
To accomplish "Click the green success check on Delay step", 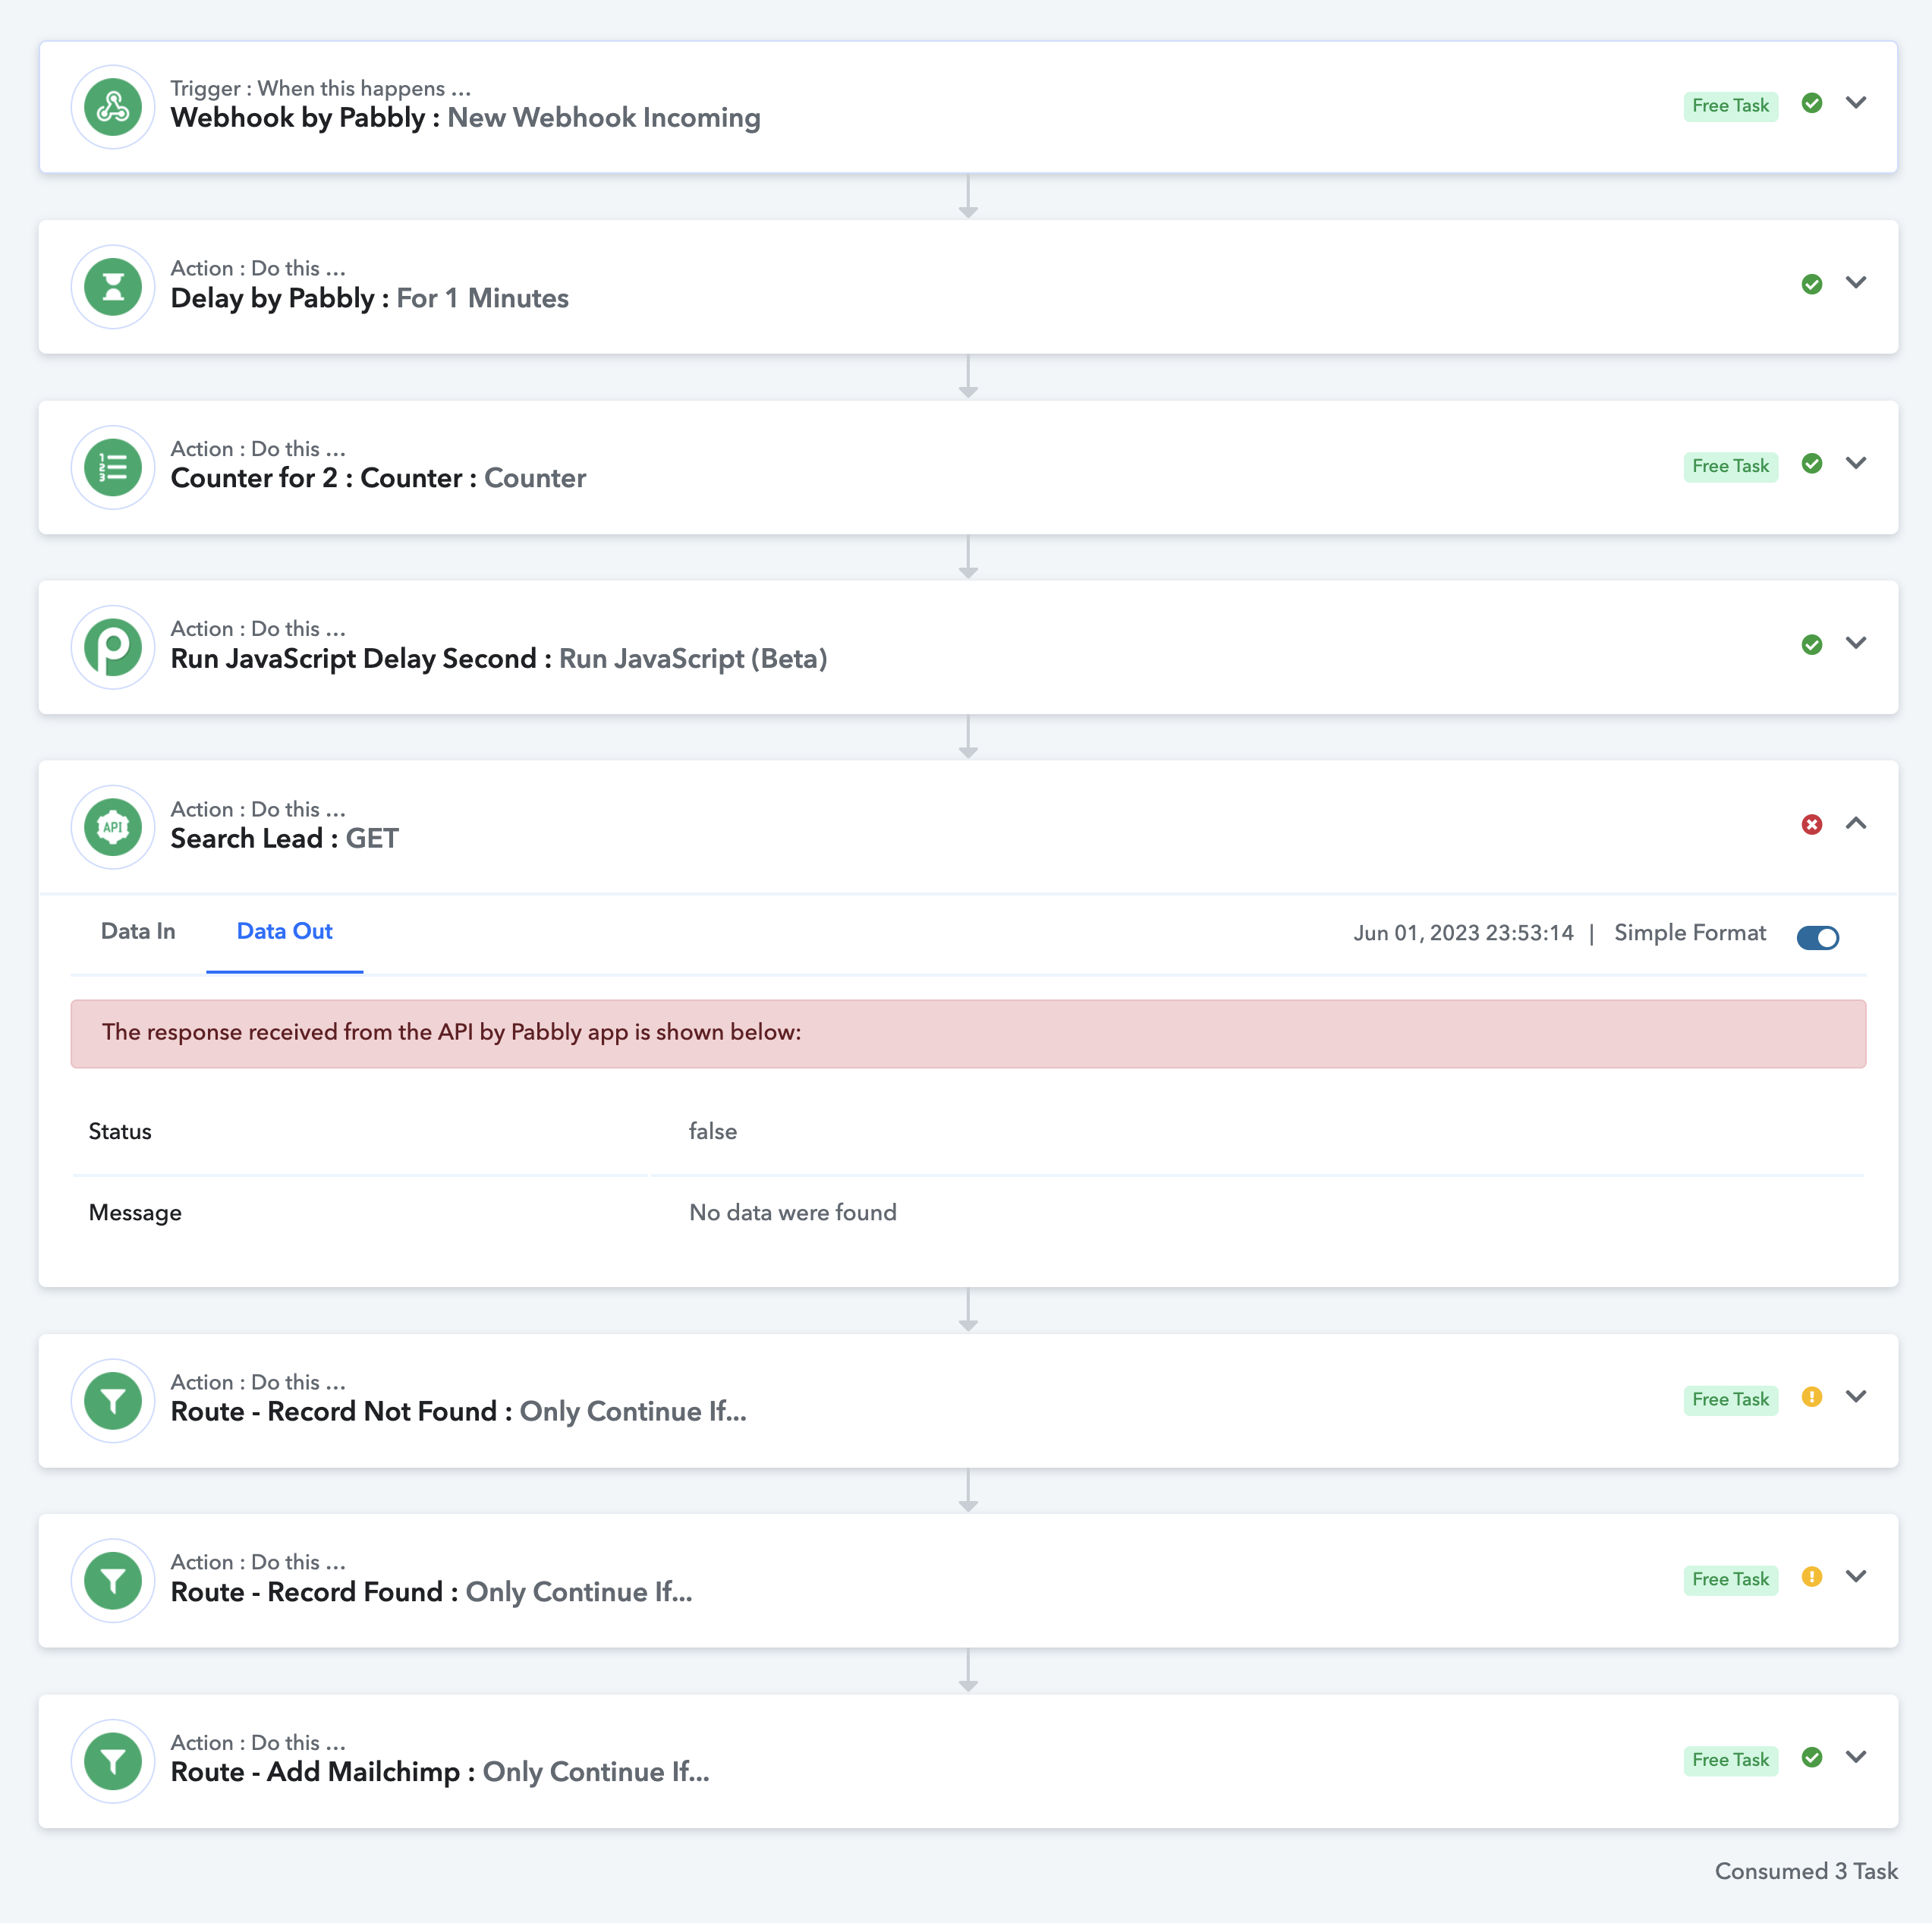I will click(x=1811, y=284).
